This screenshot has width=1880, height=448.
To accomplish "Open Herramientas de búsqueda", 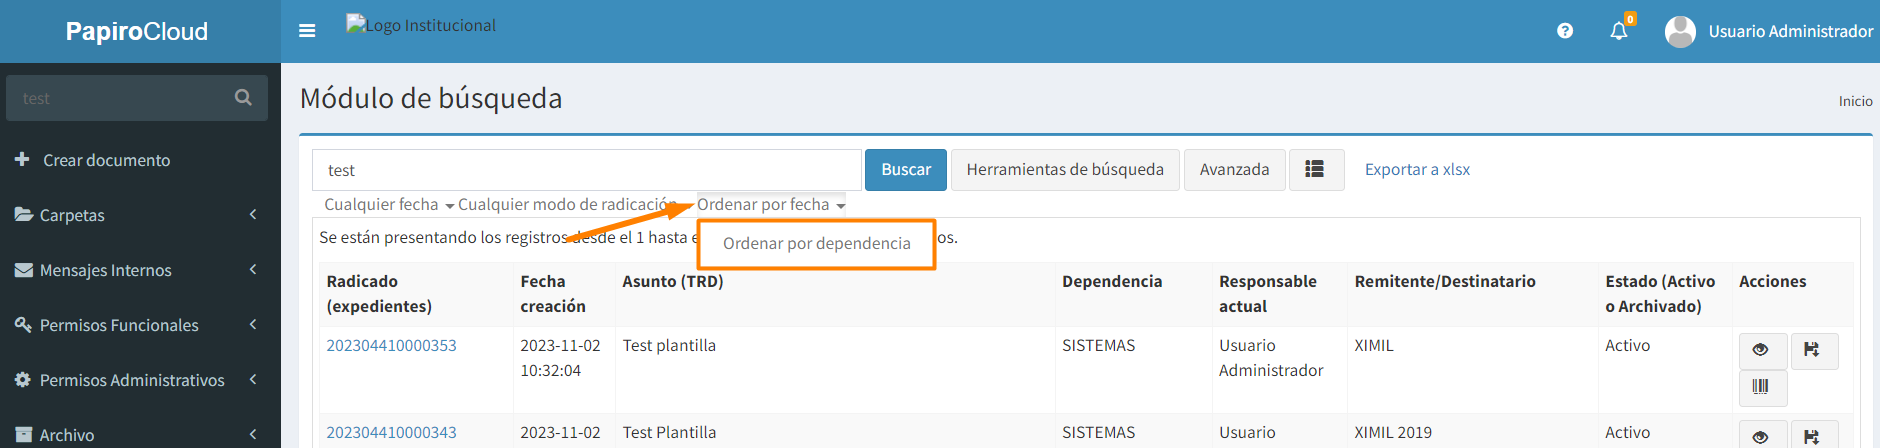I will point(1065,170).
